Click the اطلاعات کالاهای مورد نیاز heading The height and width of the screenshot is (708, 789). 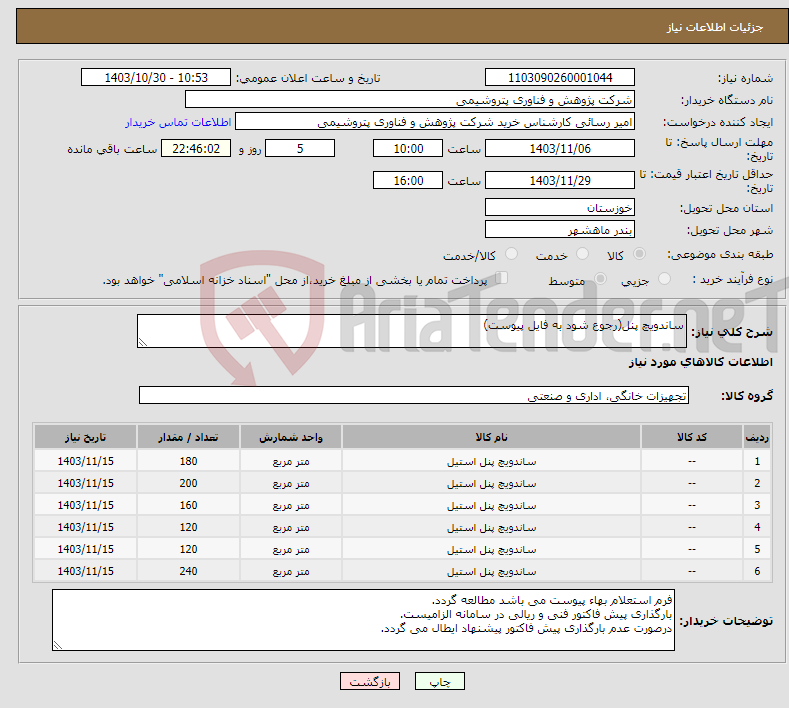700,362
